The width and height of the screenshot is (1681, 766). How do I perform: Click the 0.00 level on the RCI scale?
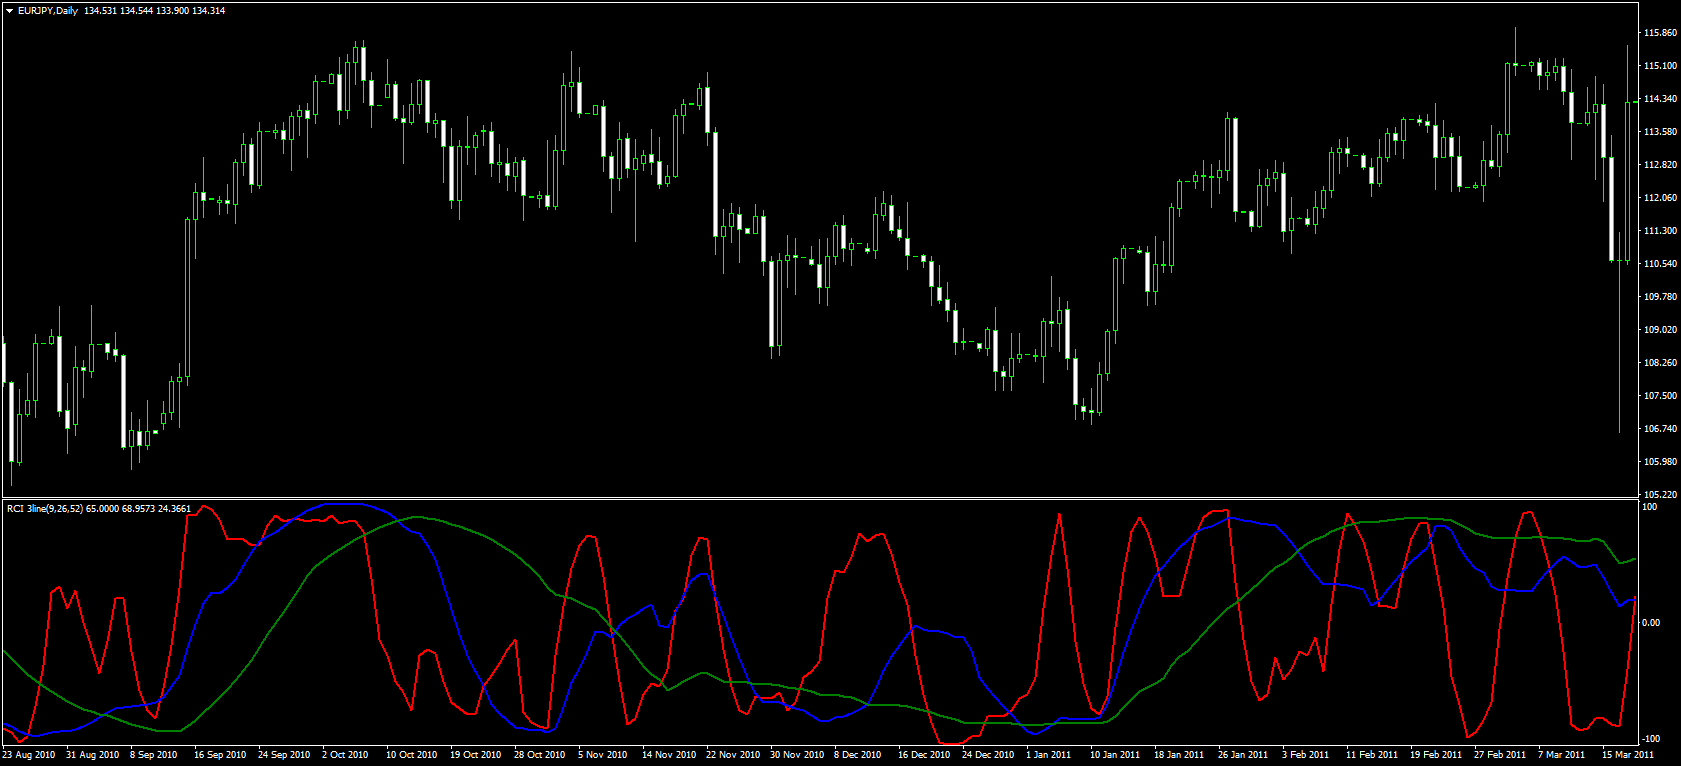(x=1652, y=623)
